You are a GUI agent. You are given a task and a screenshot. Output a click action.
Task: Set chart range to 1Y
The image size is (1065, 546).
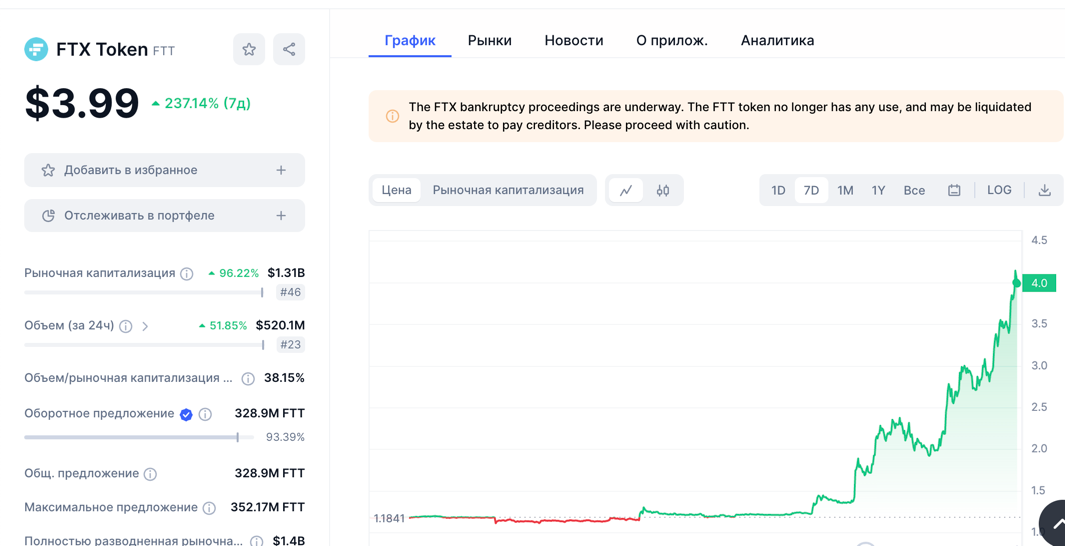pyautogui.click(x=878, y=190)
